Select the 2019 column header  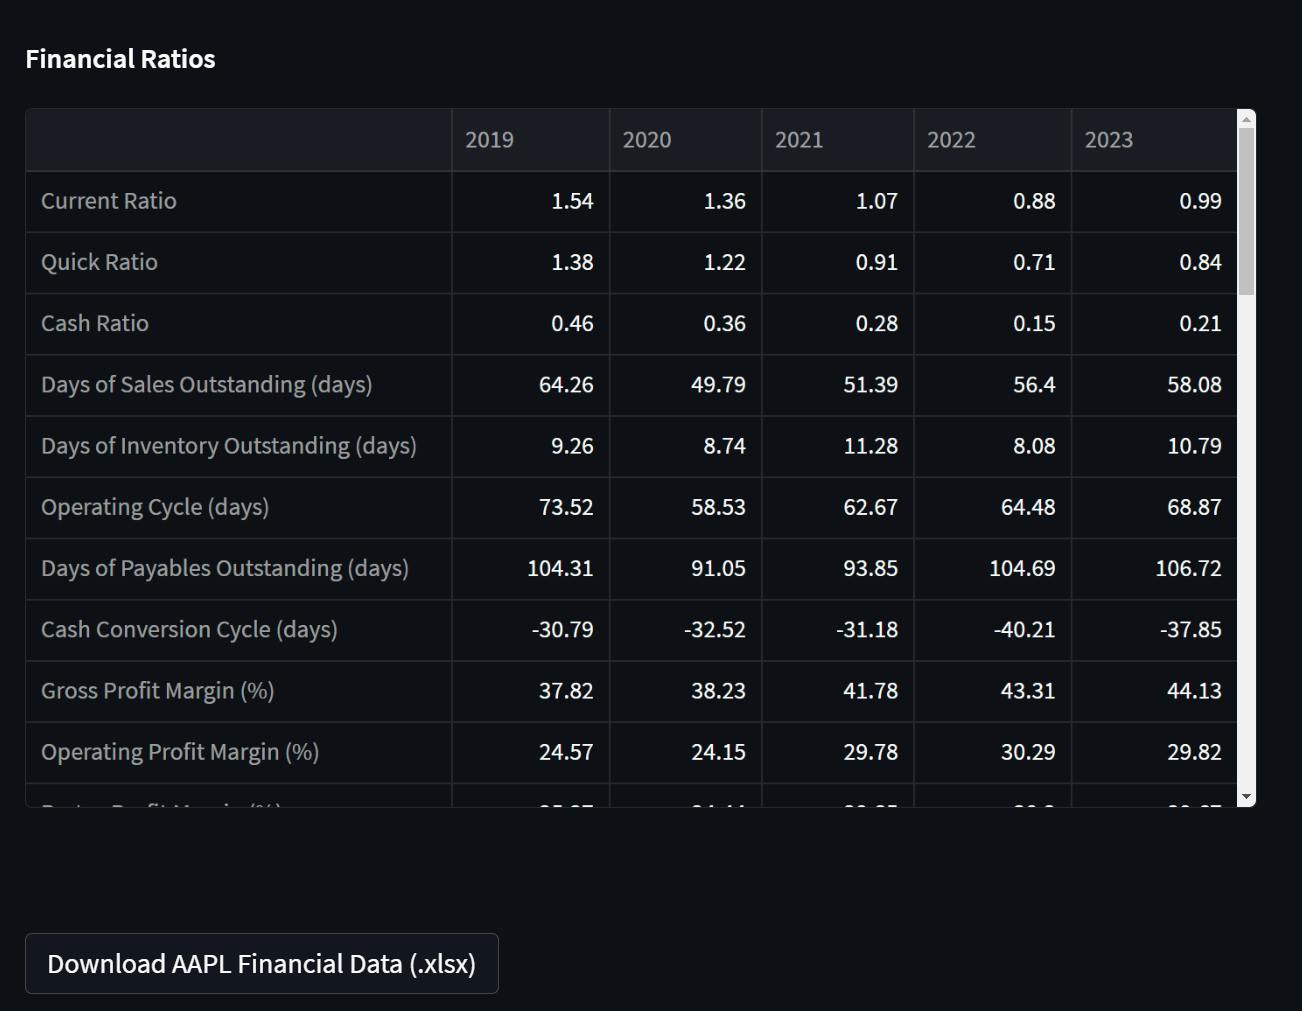point(530,140)
